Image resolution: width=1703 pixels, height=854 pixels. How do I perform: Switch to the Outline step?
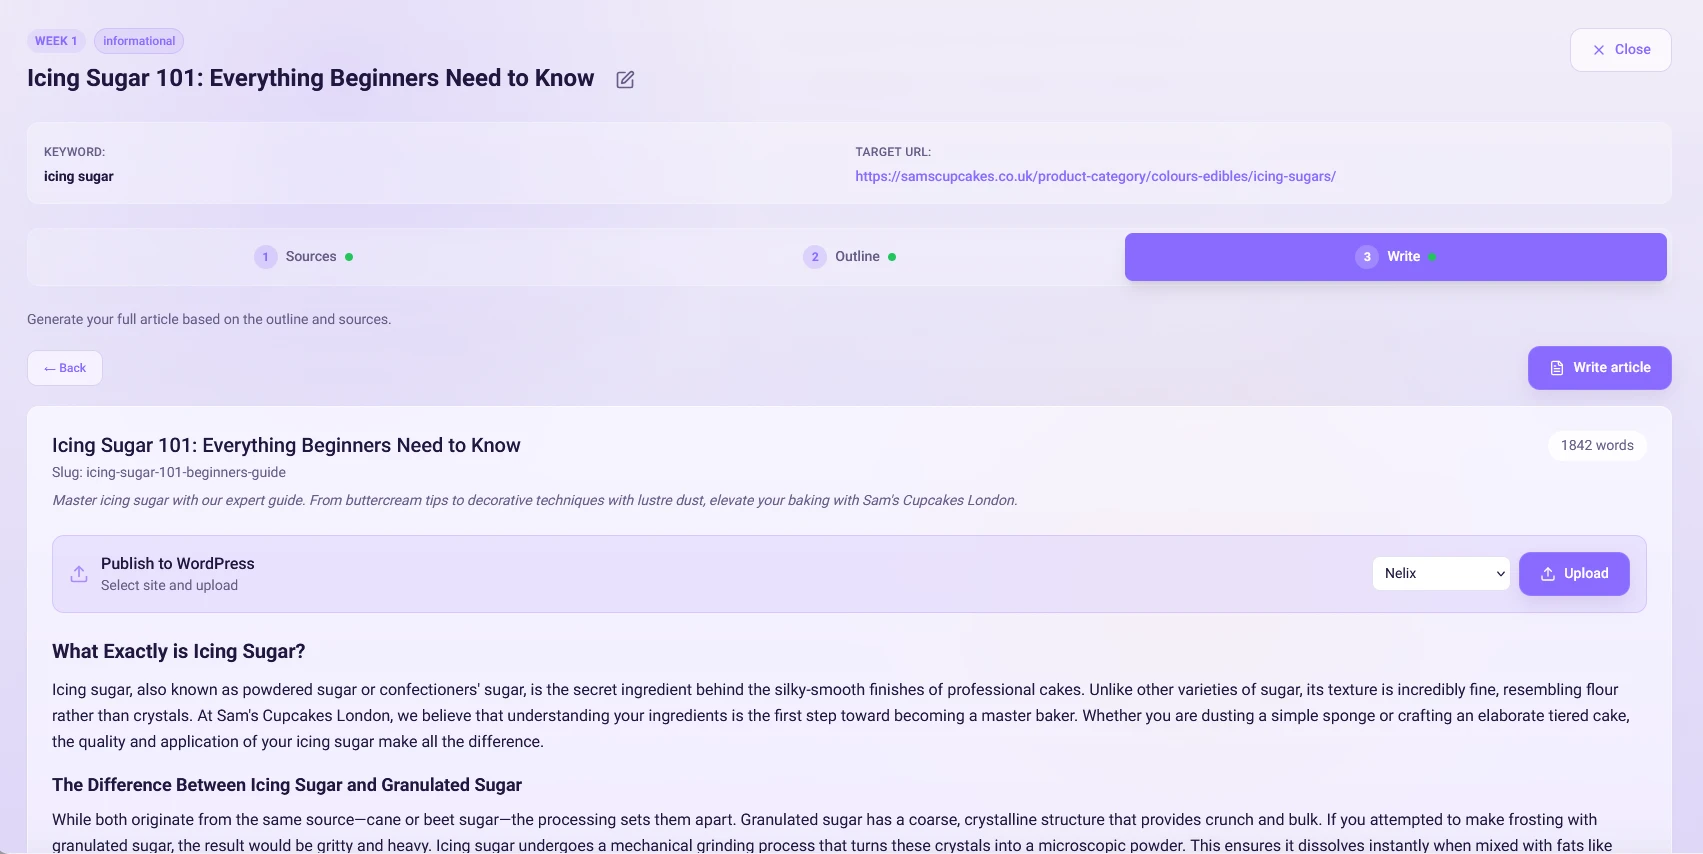(857, 256)
